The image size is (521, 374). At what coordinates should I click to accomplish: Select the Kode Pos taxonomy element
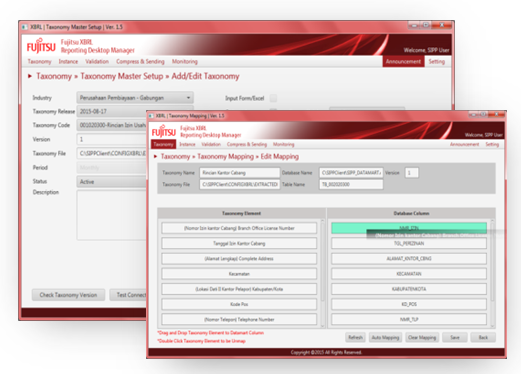[x=239, y=304]
